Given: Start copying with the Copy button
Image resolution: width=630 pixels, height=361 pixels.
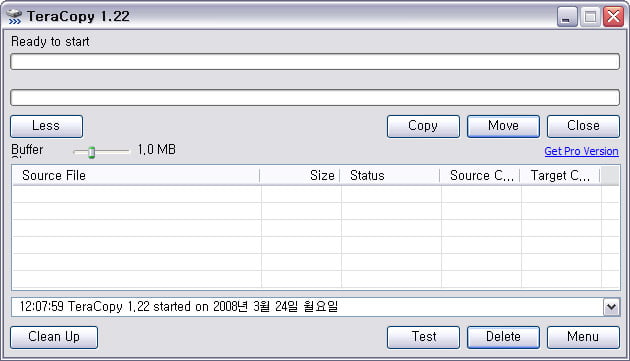Looking at the screenshot, I should (x=423, y=126).
